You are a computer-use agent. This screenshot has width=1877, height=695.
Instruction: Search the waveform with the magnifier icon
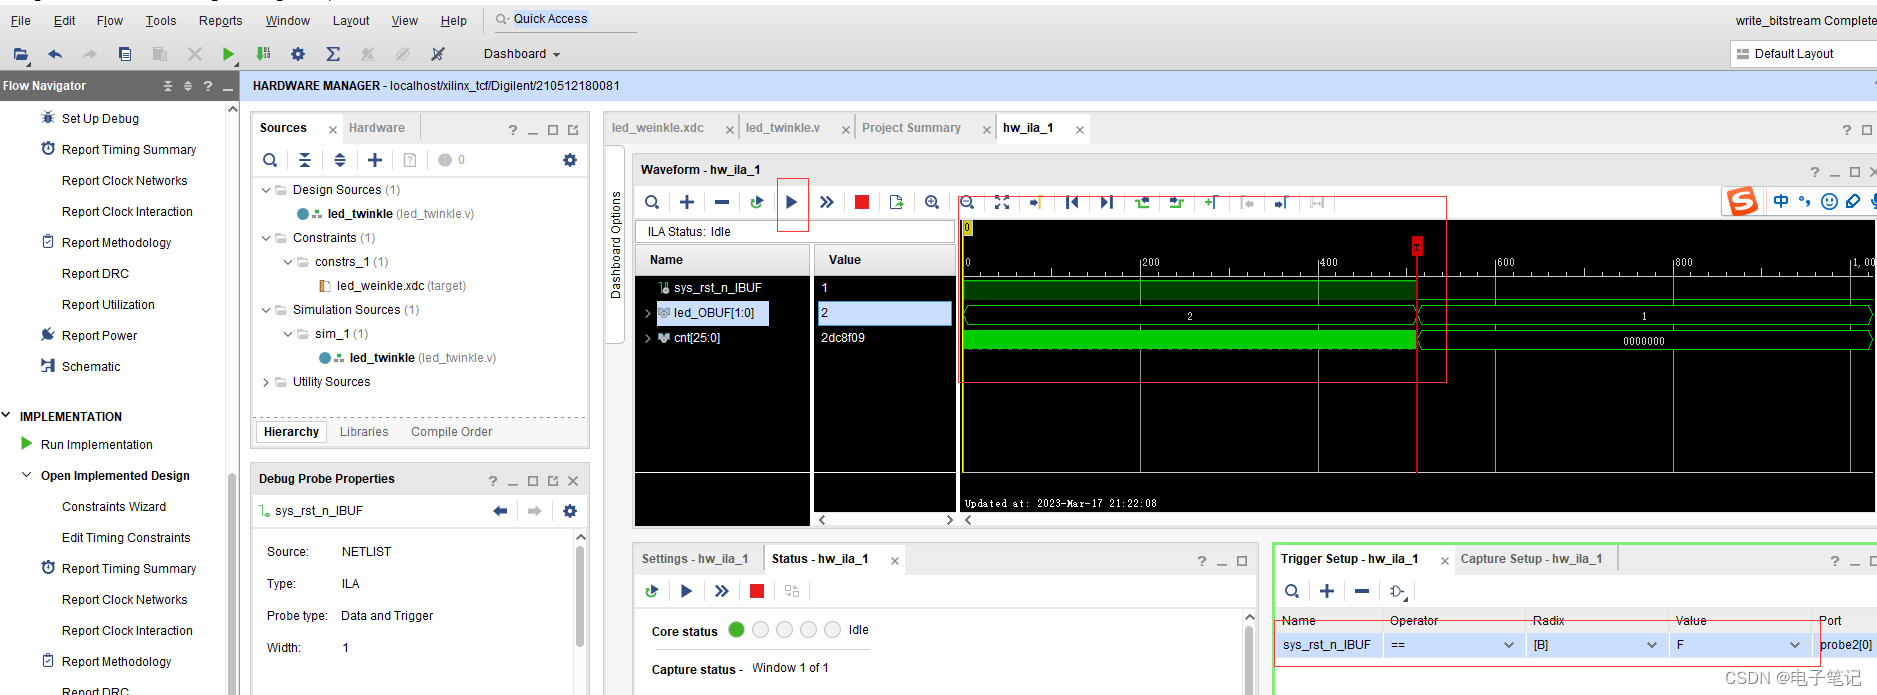click(x=652, y=202)
